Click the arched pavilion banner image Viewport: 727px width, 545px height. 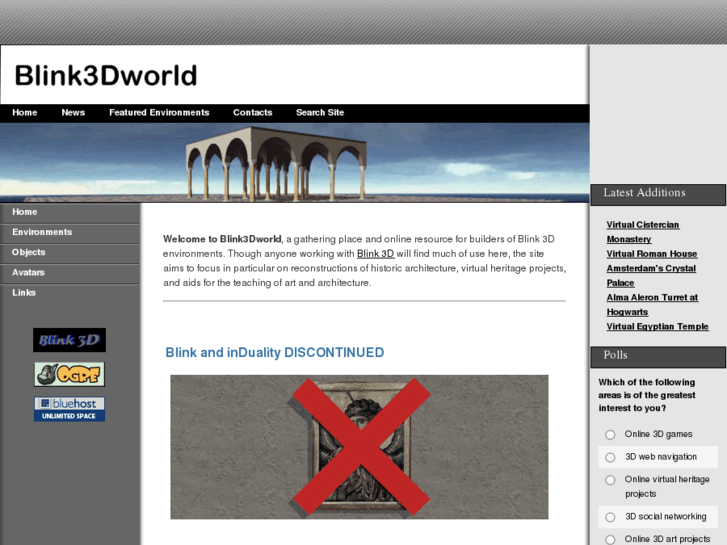[295, 163]
